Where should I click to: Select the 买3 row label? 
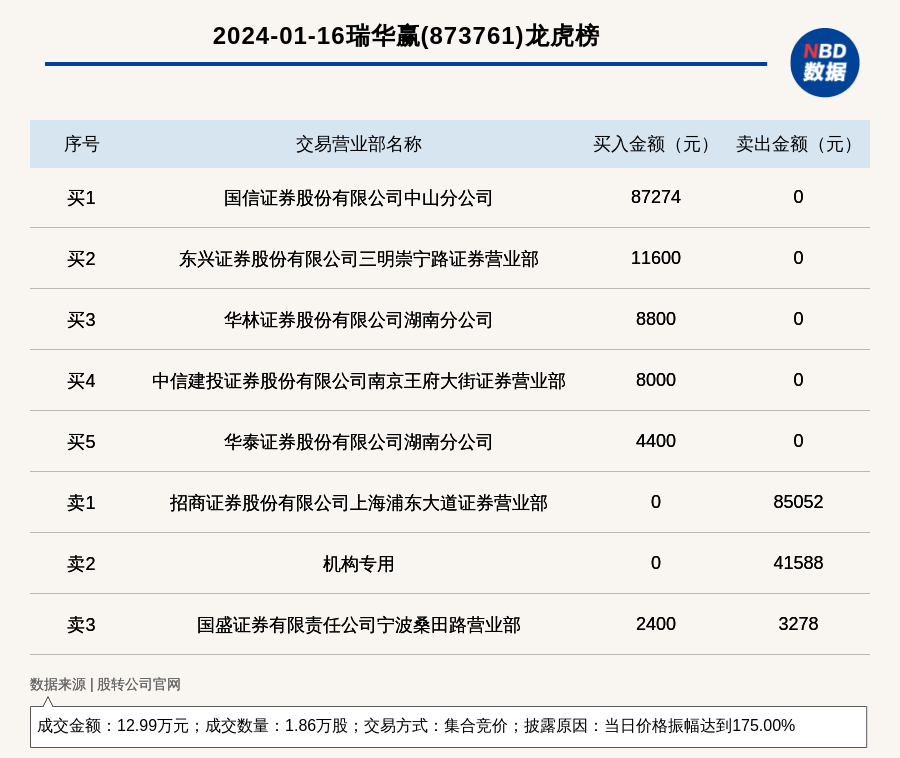click(x=82, y=320)
